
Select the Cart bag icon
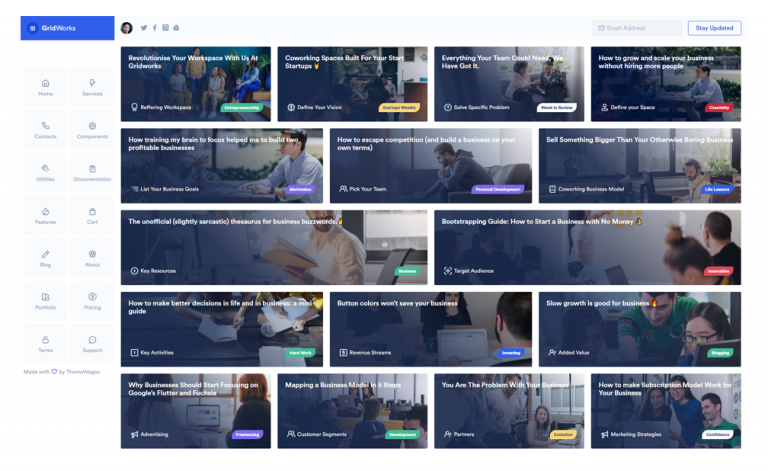92,215
